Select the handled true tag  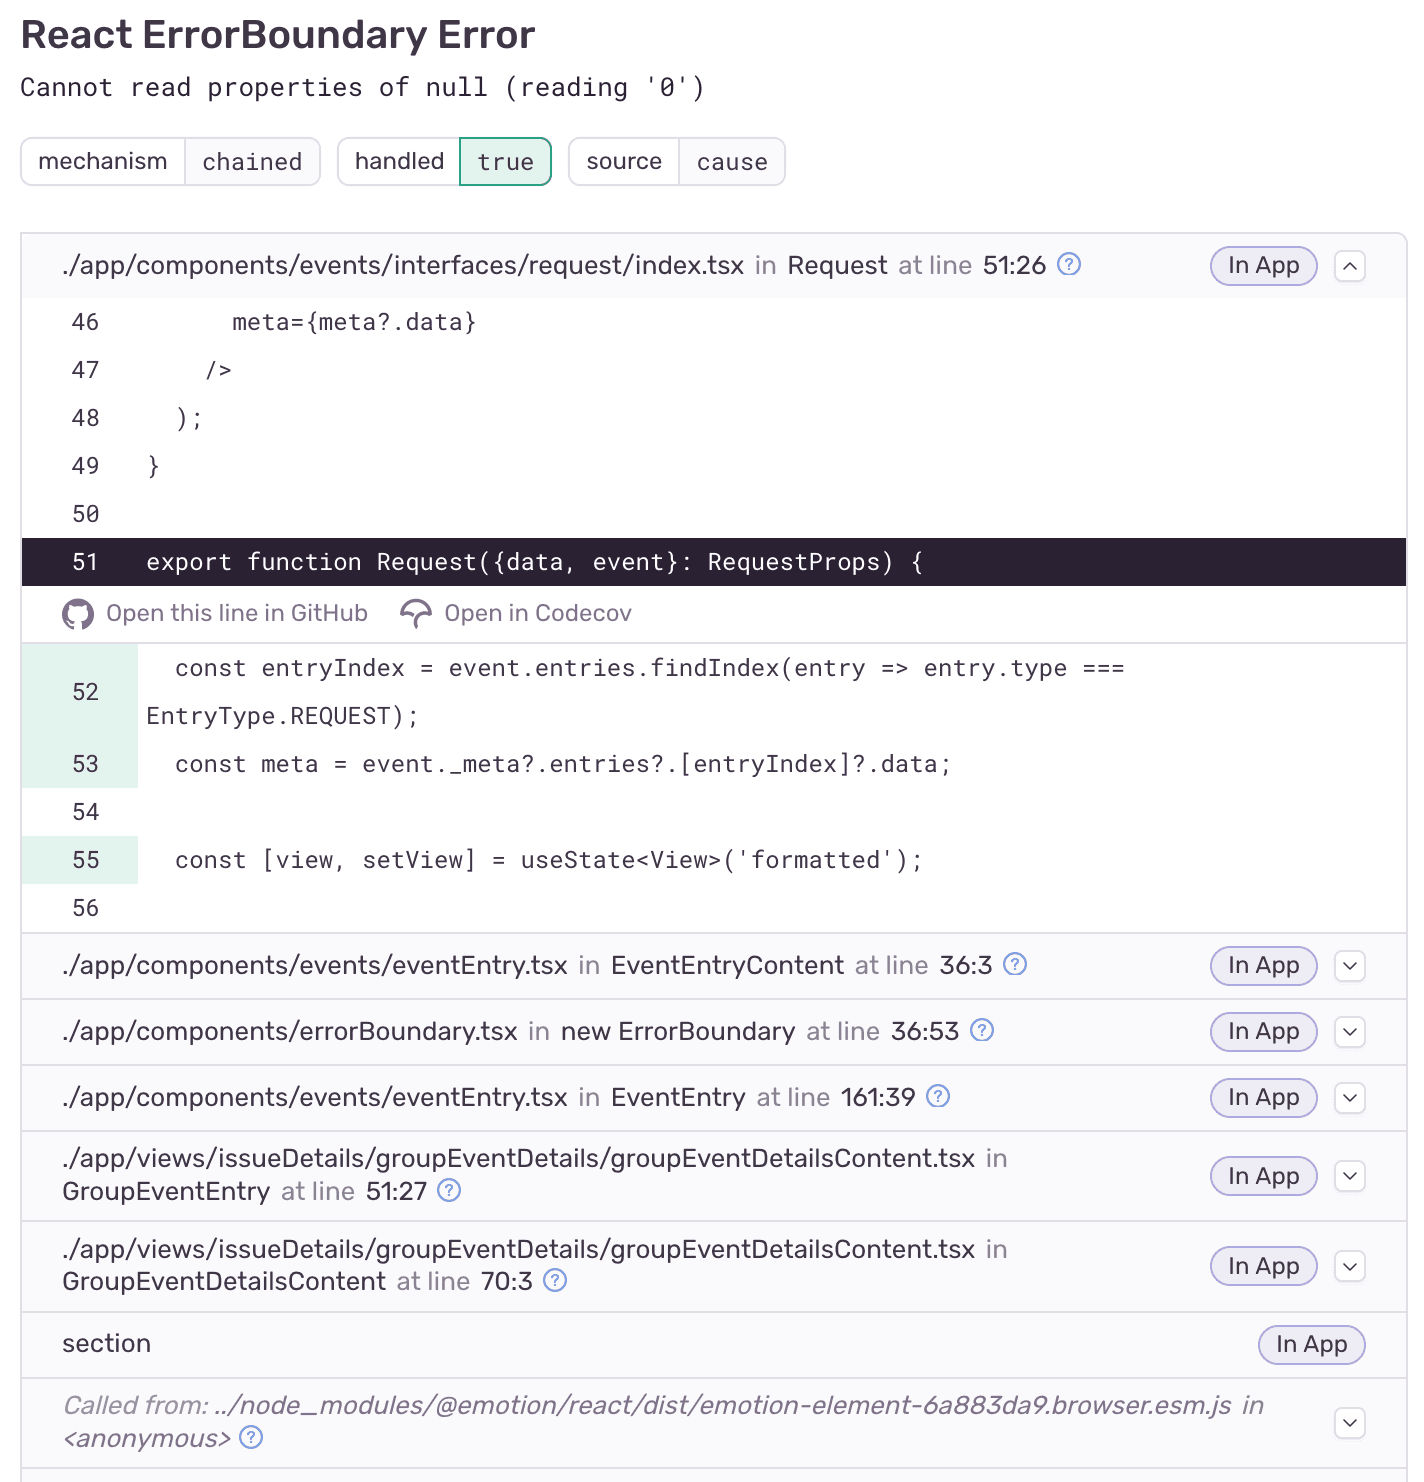(505, 161)
